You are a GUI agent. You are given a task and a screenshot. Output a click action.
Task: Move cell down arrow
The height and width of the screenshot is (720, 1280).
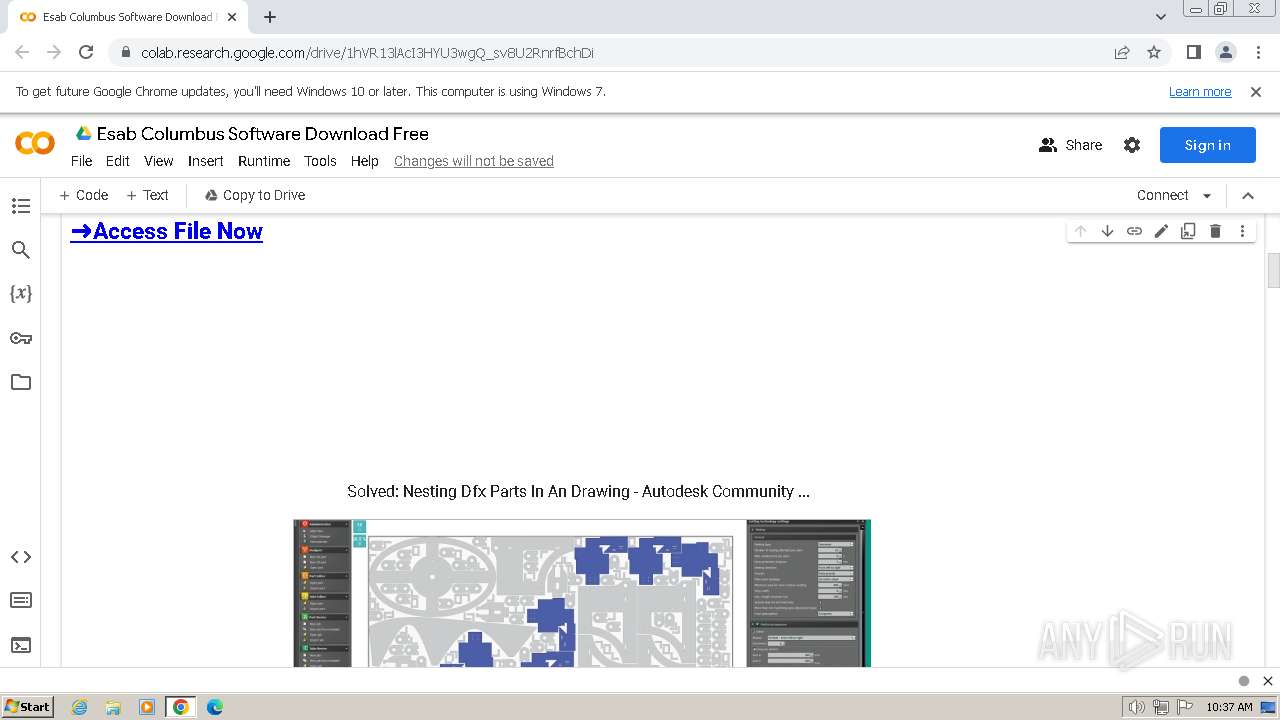coord(1107,231)
